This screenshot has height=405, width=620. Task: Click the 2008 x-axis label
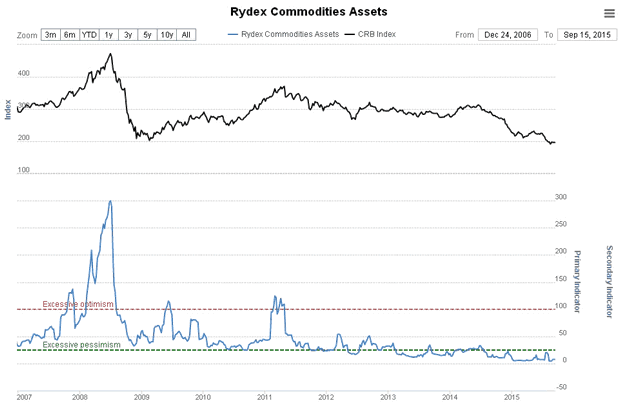[x=80, y=397]
